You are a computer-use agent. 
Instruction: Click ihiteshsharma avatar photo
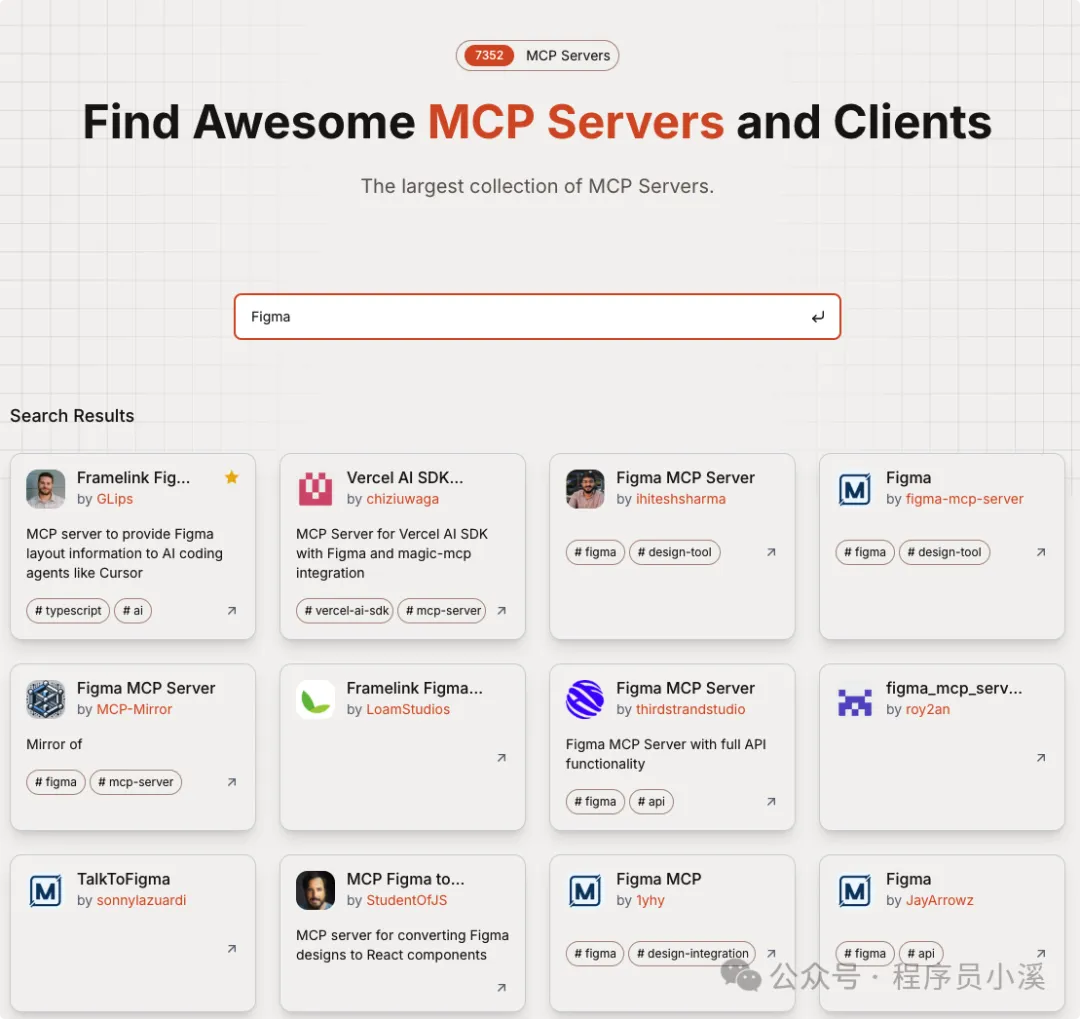click(x=585, y=488)
